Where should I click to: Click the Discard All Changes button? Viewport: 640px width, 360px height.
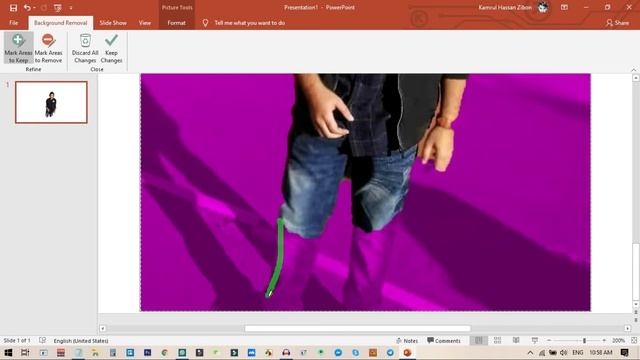point(85,48)
